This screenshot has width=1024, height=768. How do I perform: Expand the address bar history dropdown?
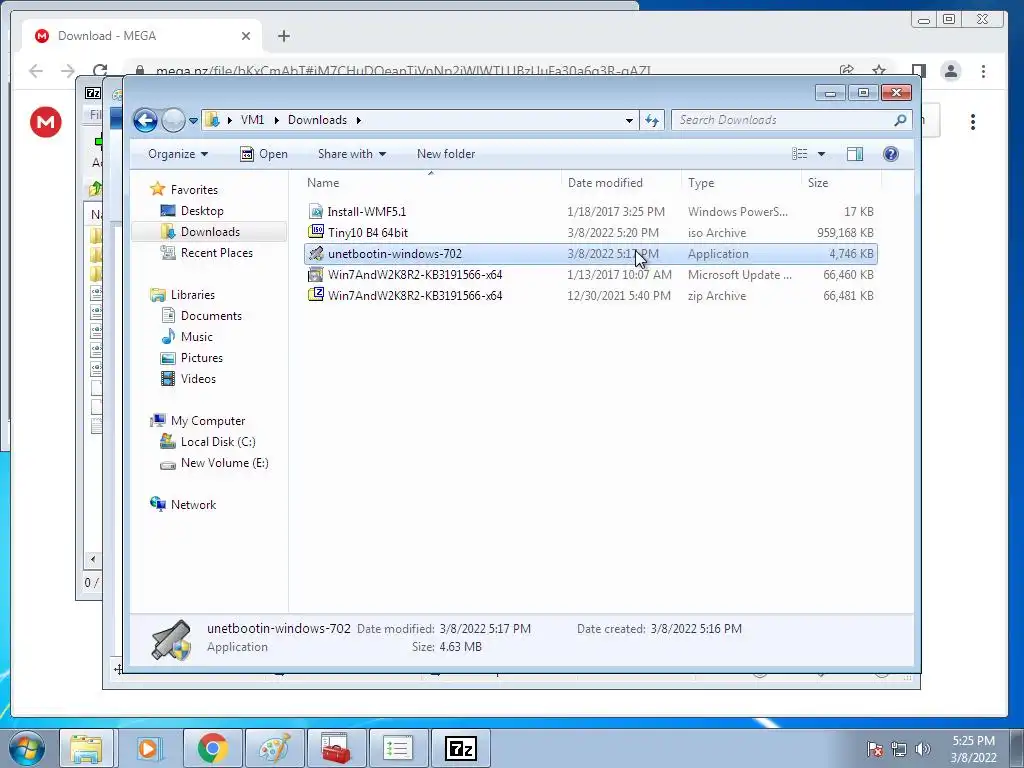(x=629, y=121)
